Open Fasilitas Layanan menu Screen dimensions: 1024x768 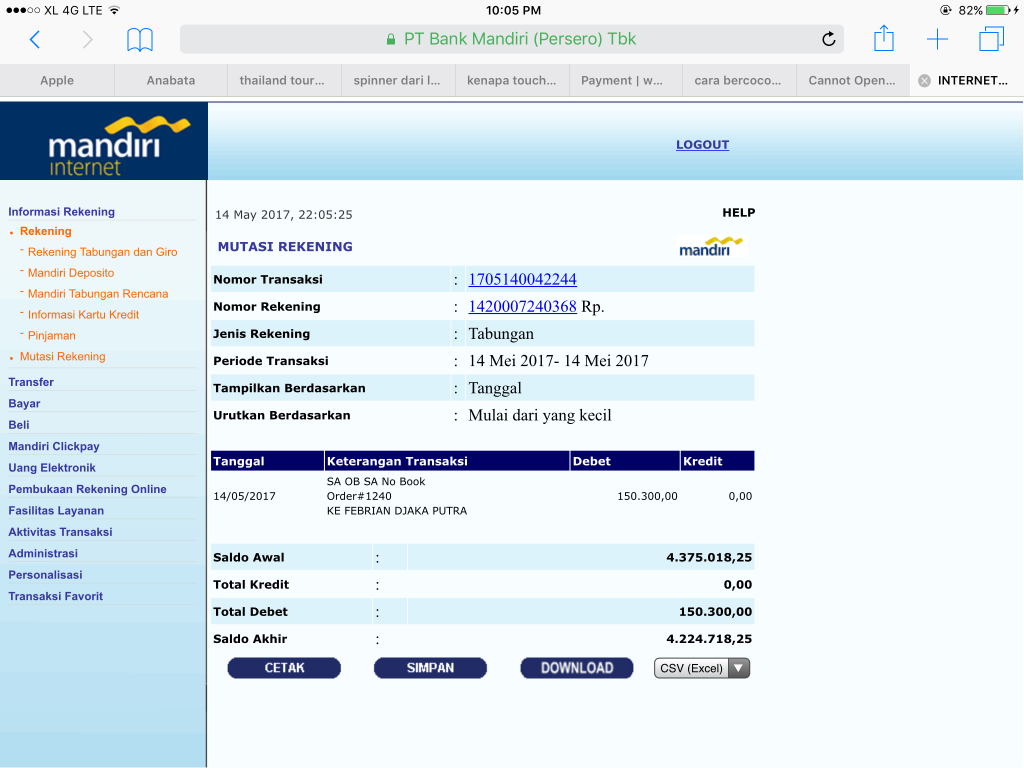point(56,511)
